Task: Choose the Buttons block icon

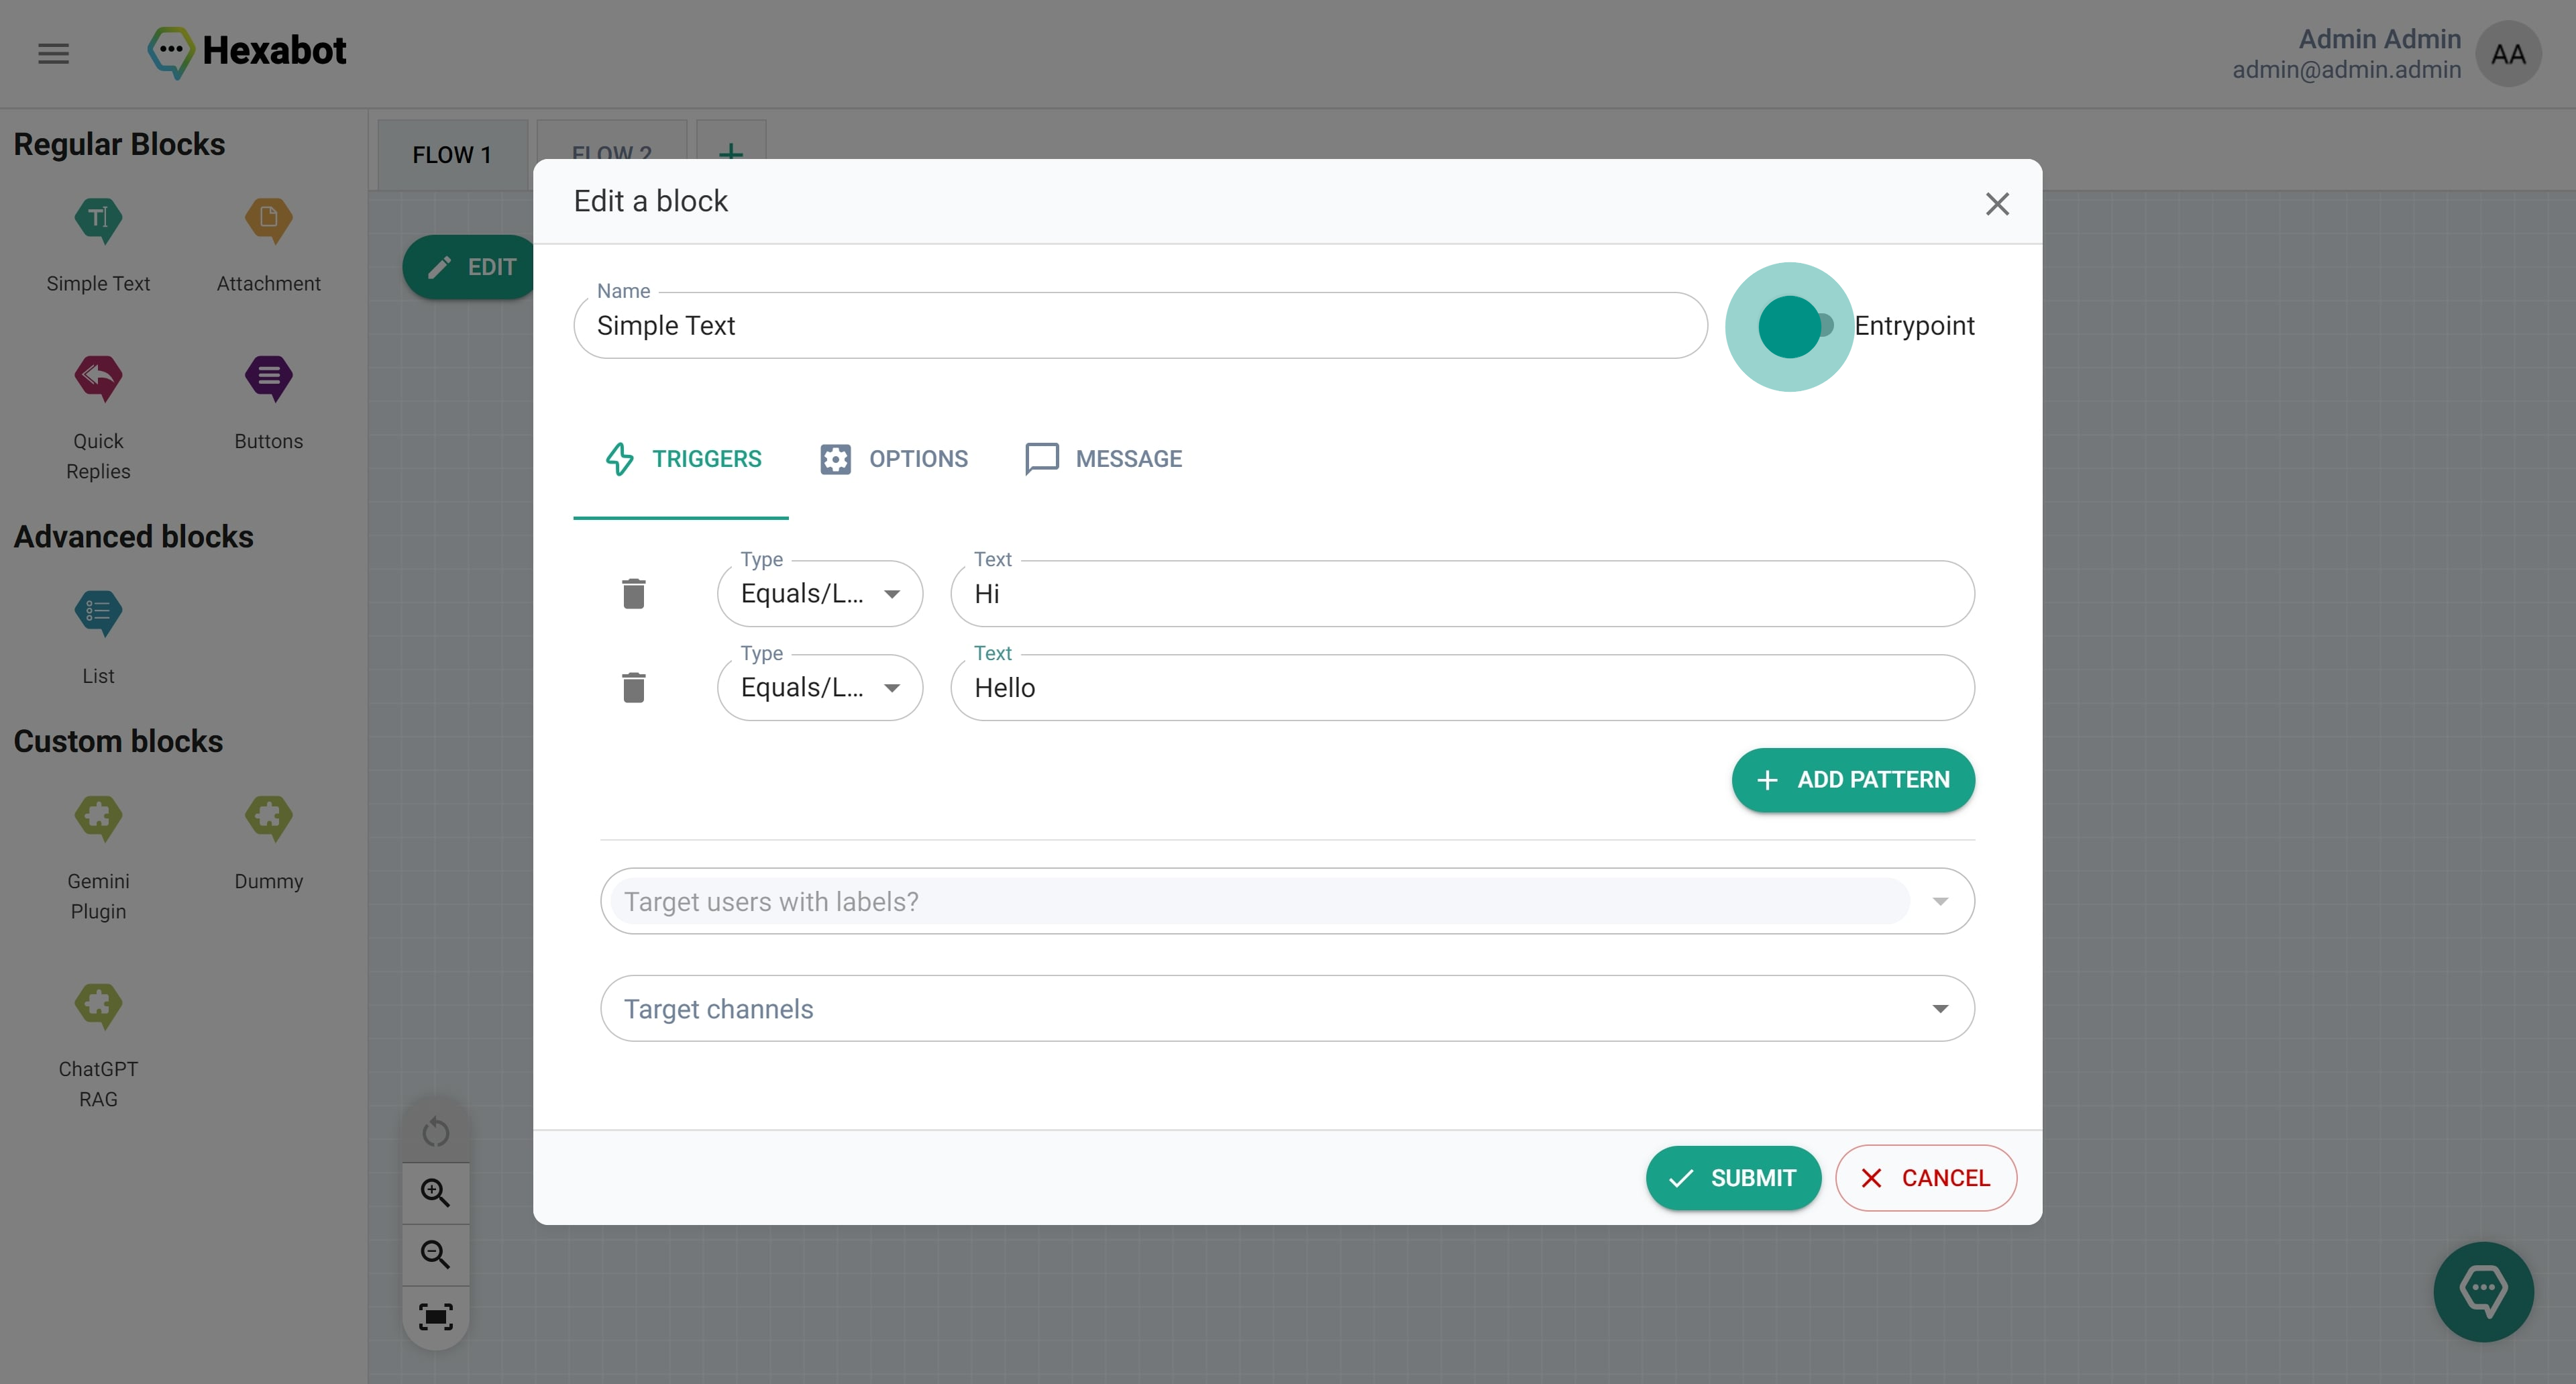Action: 268,378
